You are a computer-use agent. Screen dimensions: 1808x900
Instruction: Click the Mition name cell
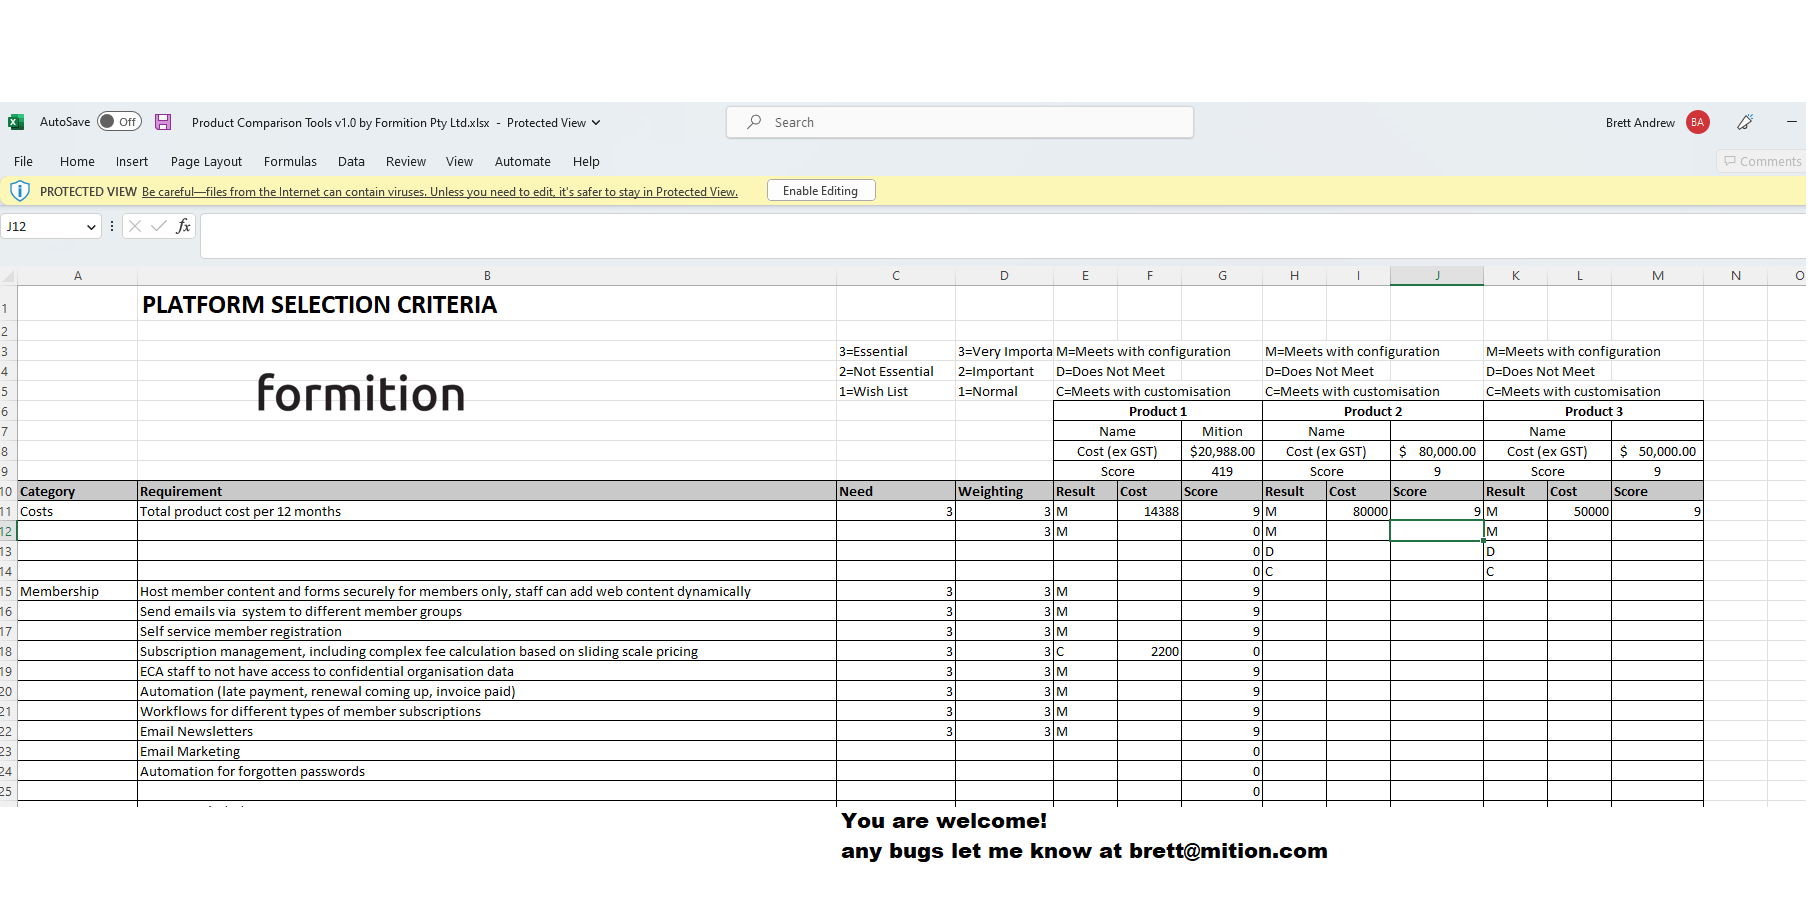tap(1222, 431)
